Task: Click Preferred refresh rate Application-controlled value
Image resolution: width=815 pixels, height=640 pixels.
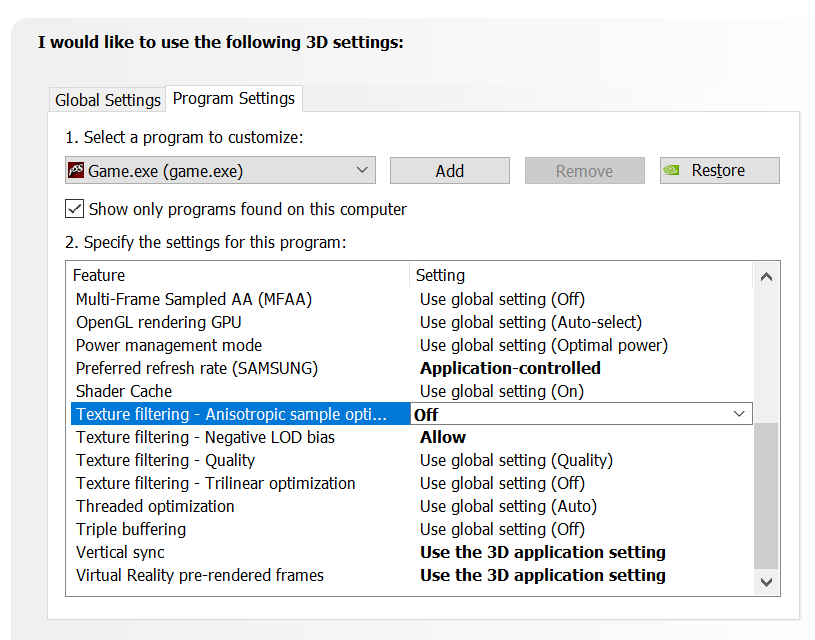Action: [510, 368]
